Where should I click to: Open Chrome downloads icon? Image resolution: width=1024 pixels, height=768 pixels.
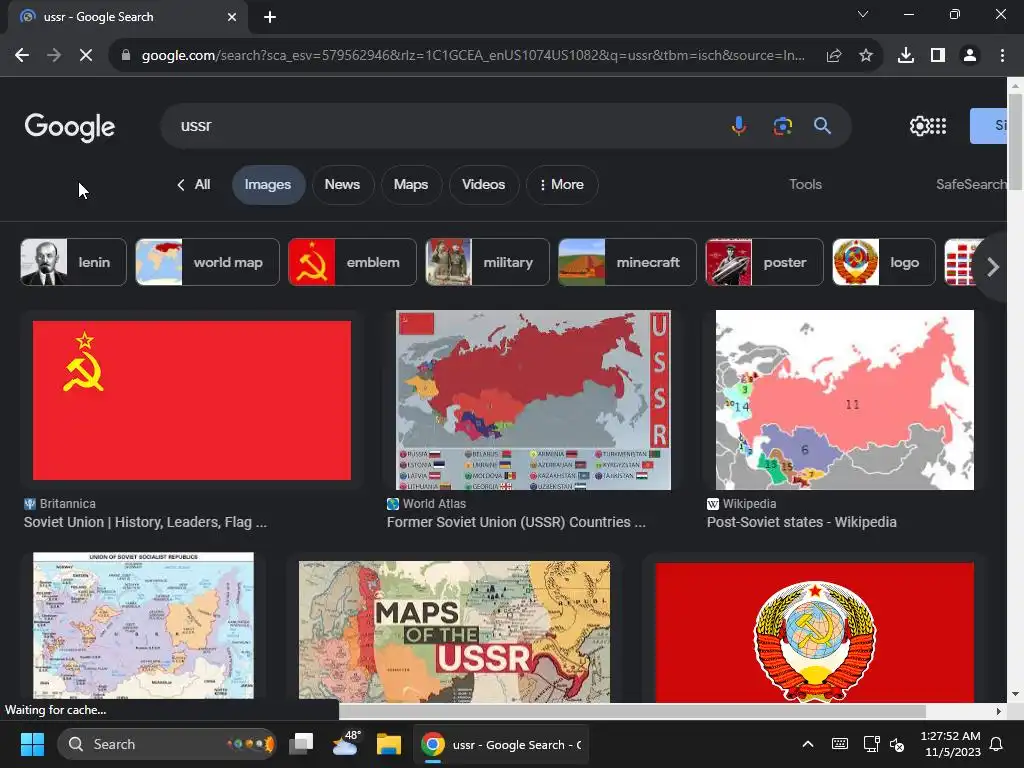point(906,56)
